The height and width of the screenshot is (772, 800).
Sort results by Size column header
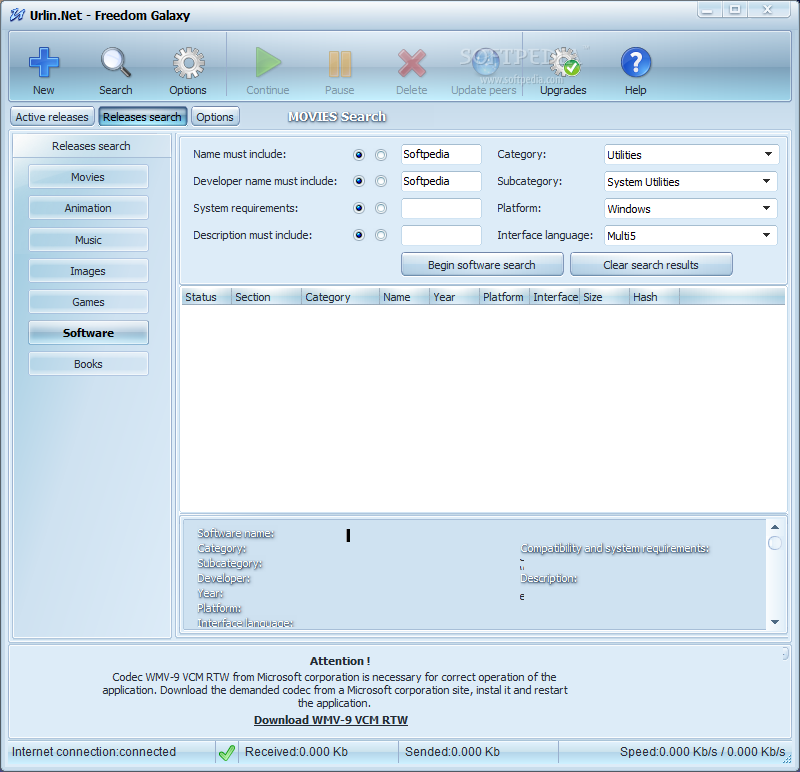(x=604, y=297)
